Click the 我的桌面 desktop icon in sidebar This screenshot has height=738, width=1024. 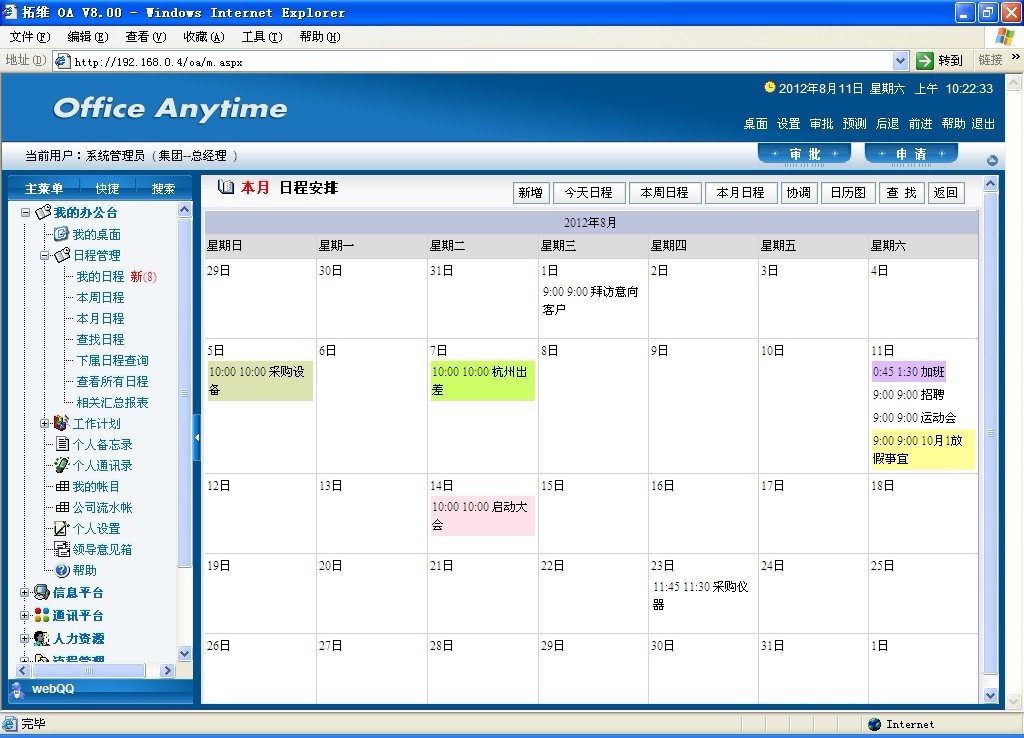pyautogui.click(x=62, y=234)
